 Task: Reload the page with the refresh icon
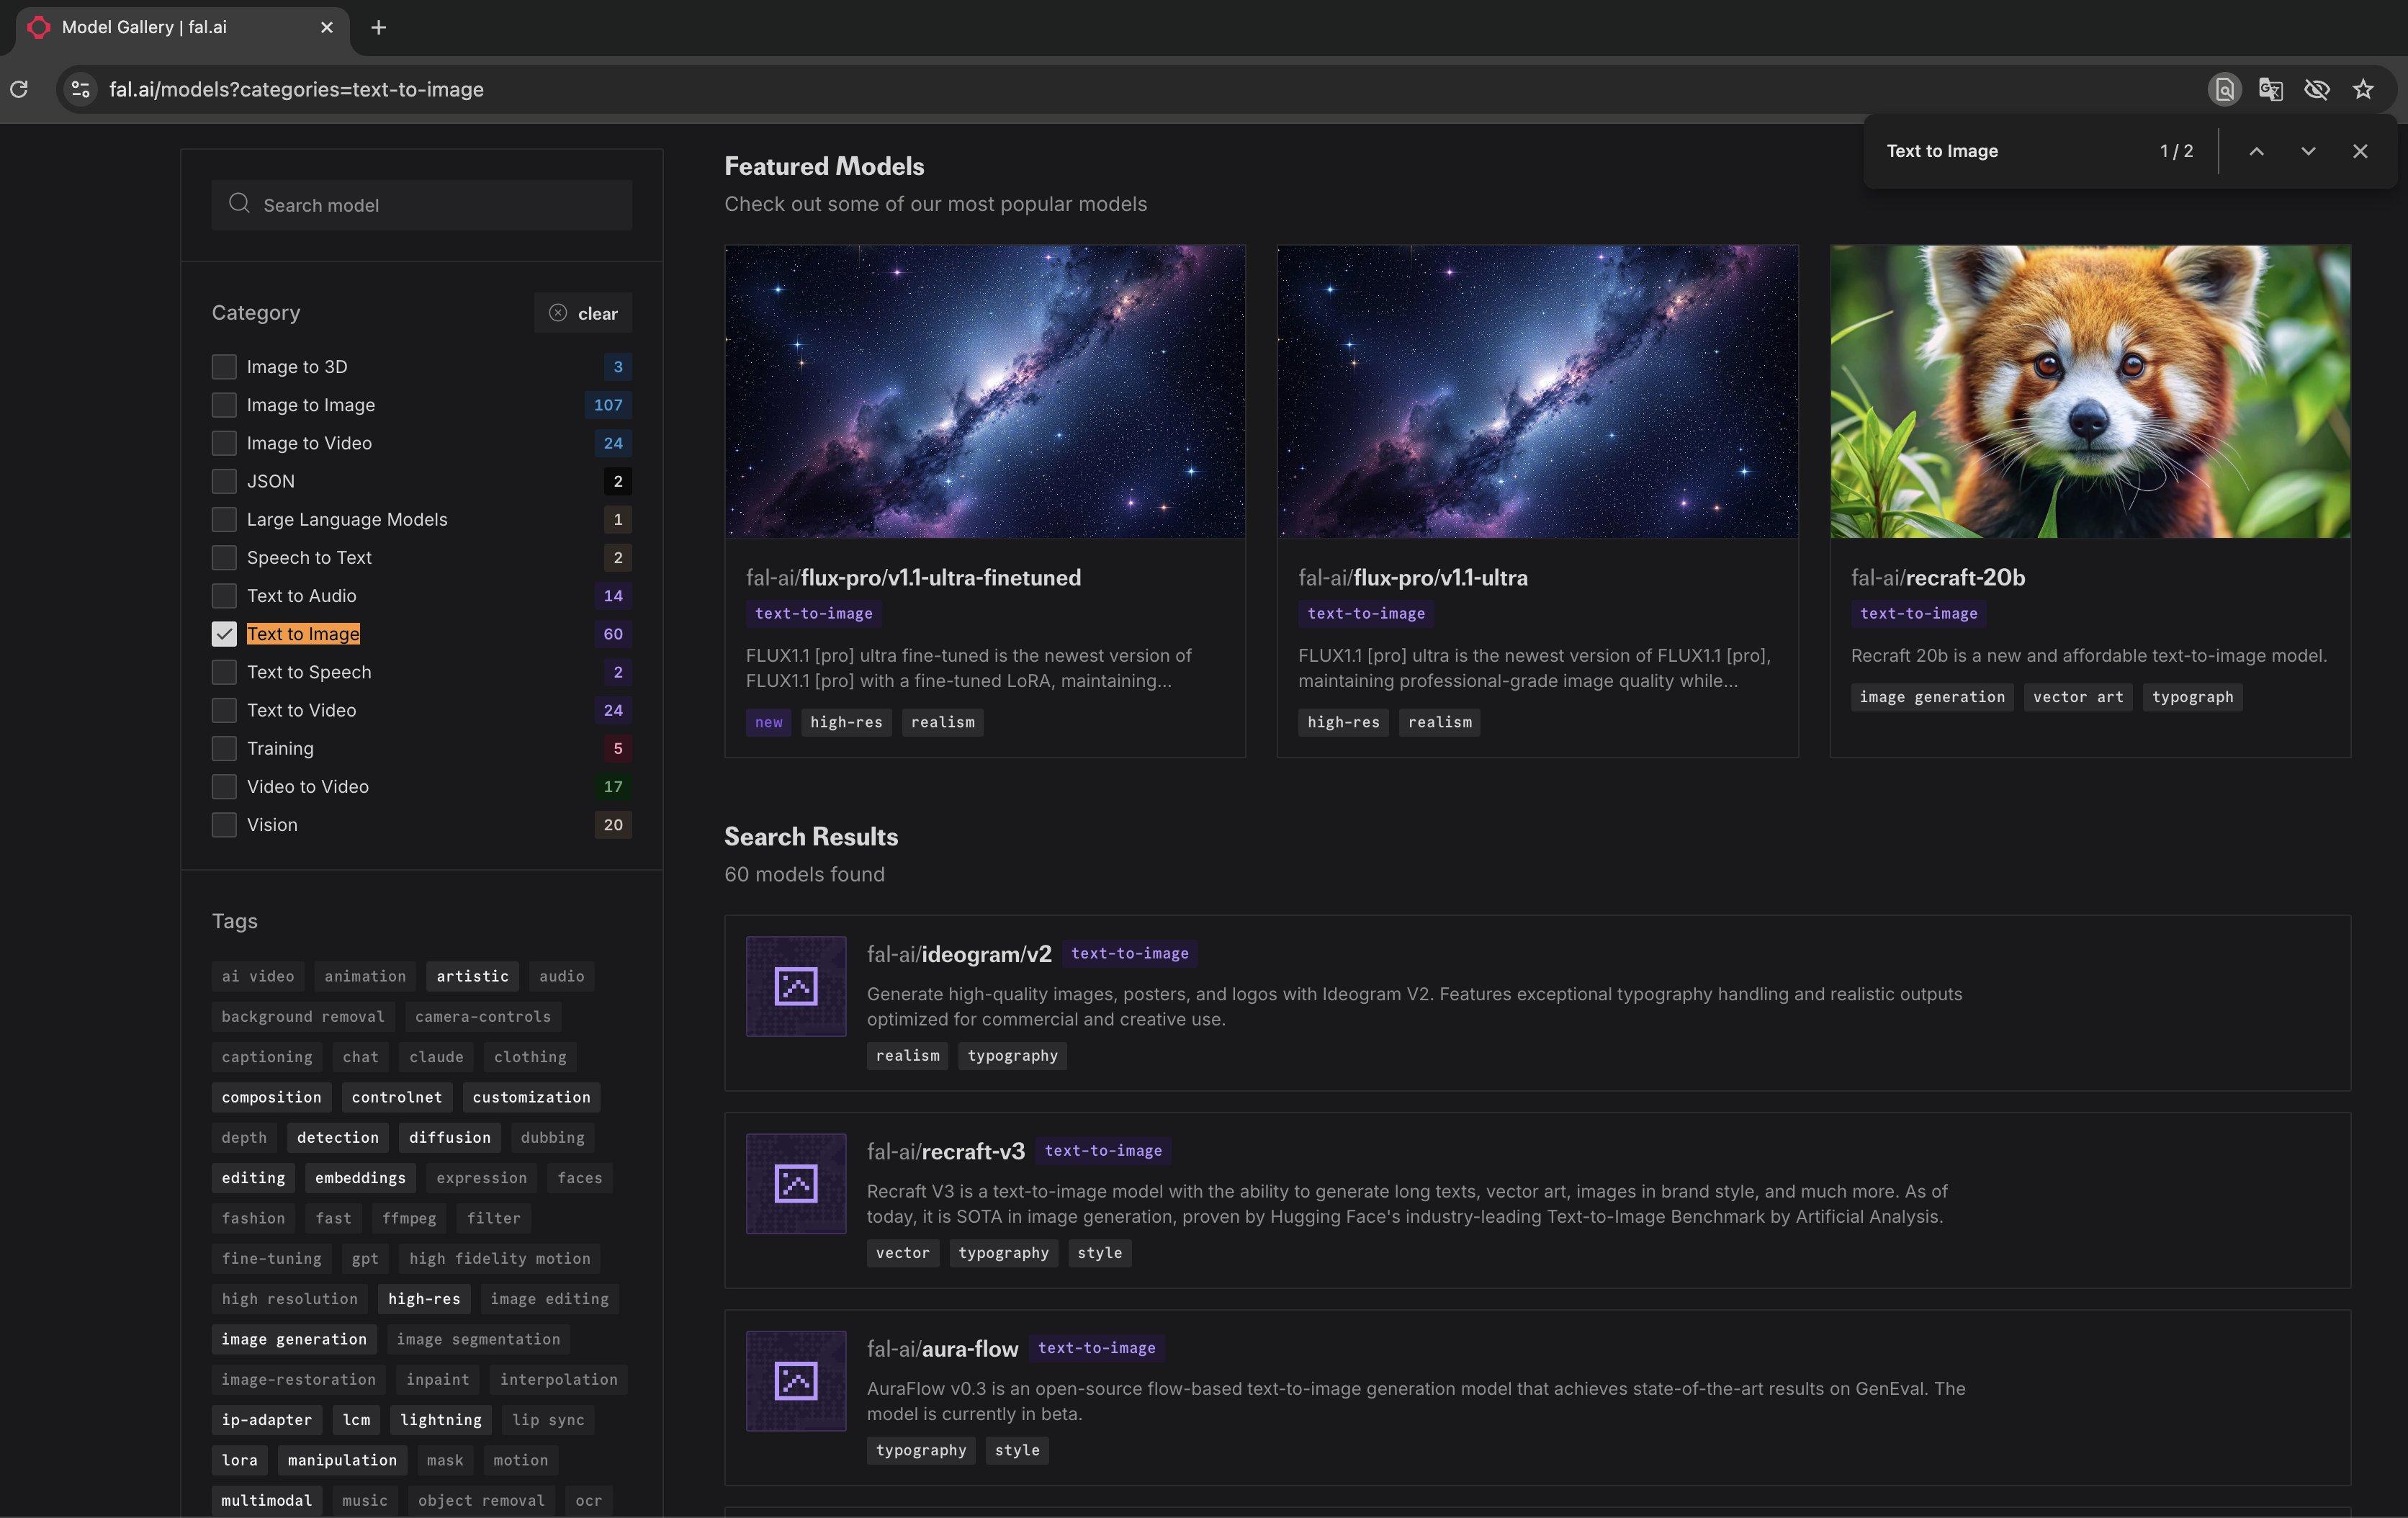point(19,90)
